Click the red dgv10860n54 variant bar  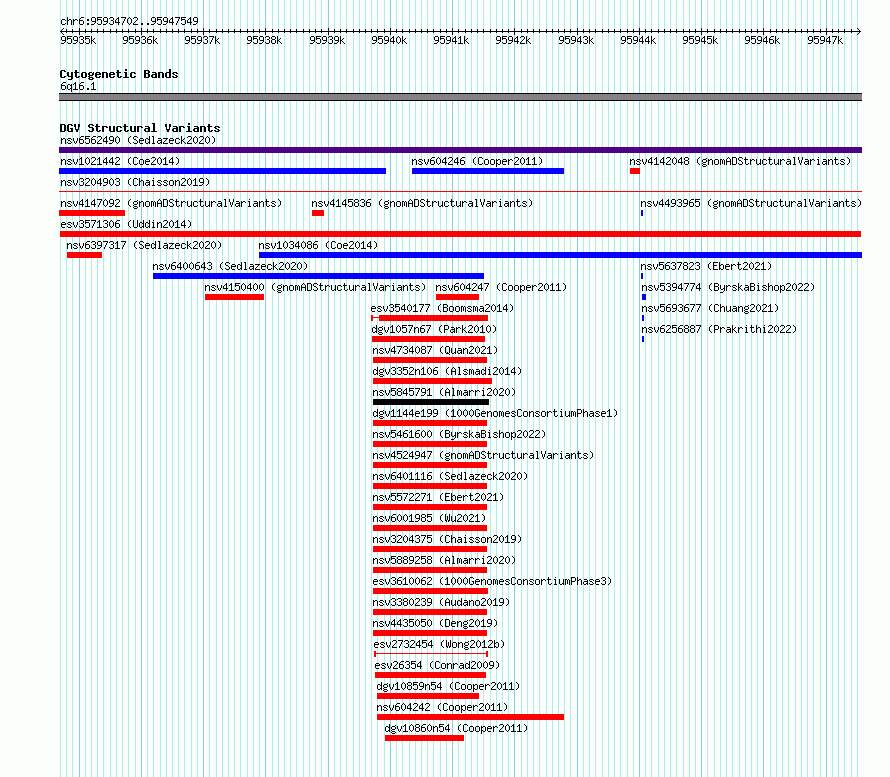pos(424,738)
